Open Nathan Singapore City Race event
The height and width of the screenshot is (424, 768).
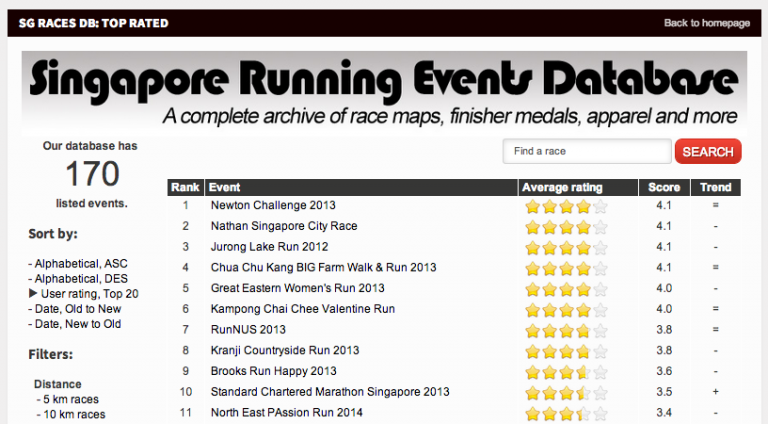coord(284,226)
